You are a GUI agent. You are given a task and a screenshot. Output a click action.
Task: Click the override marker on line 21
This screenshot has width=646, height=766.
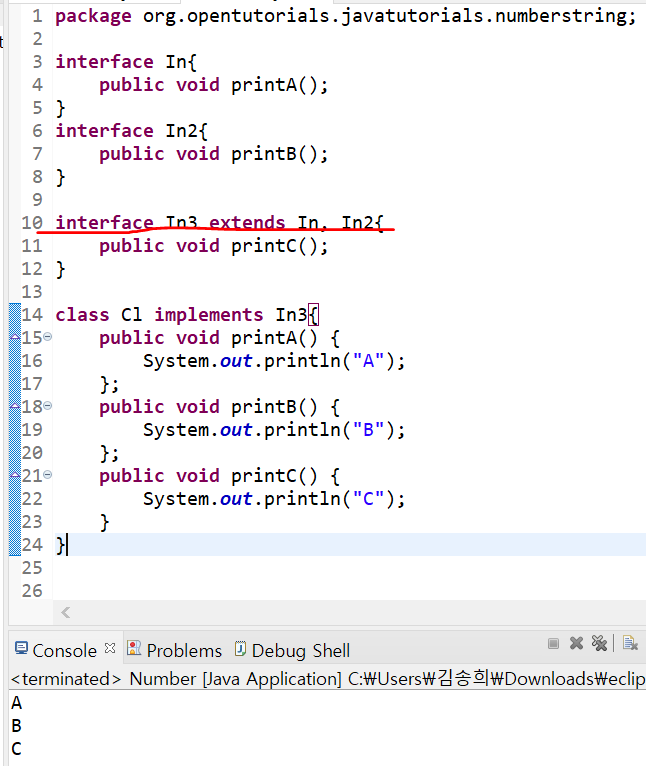tap(15, 475)
